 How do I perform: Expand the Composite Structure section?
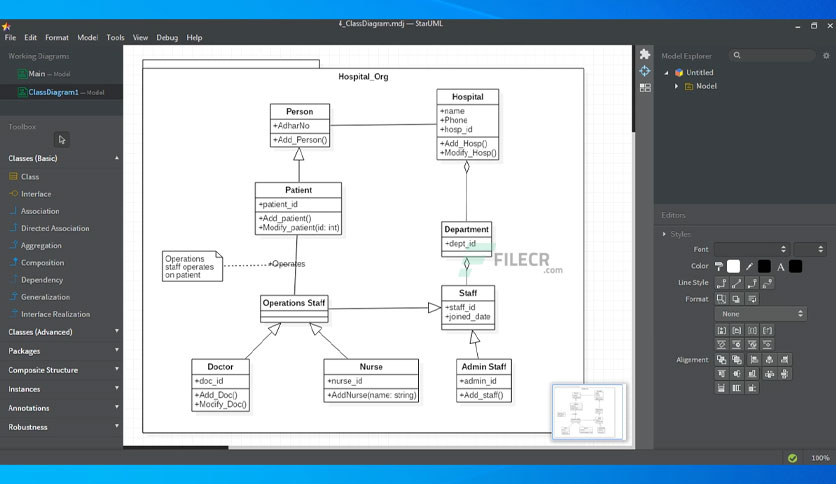117,369
